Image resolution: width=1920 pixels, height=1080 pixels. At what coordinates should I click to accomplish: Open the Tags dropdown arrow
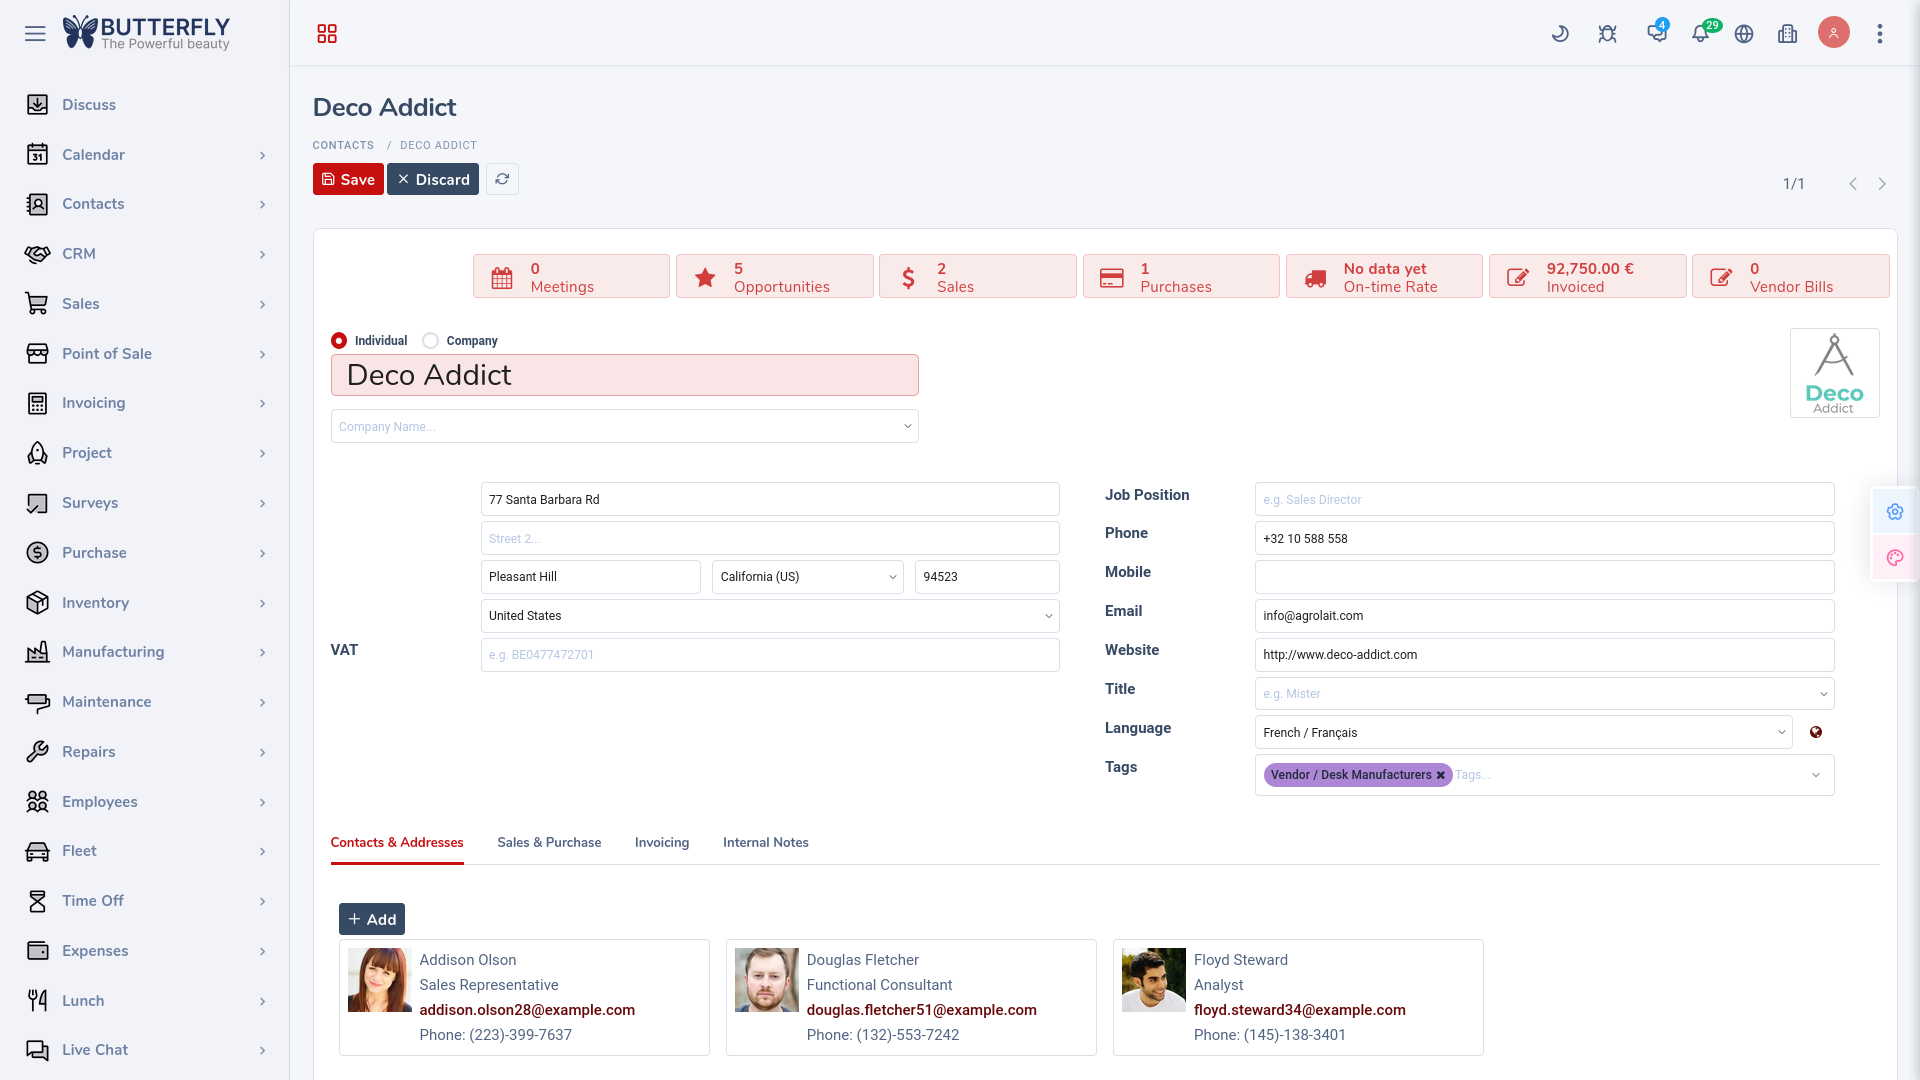coord(1816,776)
